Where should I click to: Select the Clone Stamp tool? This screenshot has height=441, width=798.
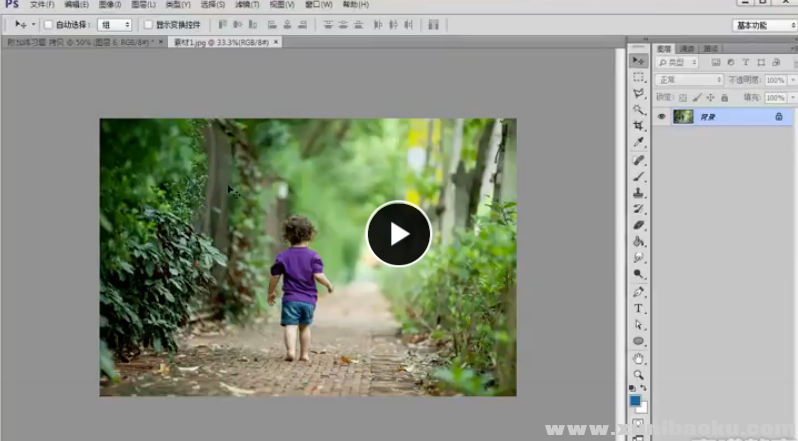pyautogui.click(x=639, y=192)
